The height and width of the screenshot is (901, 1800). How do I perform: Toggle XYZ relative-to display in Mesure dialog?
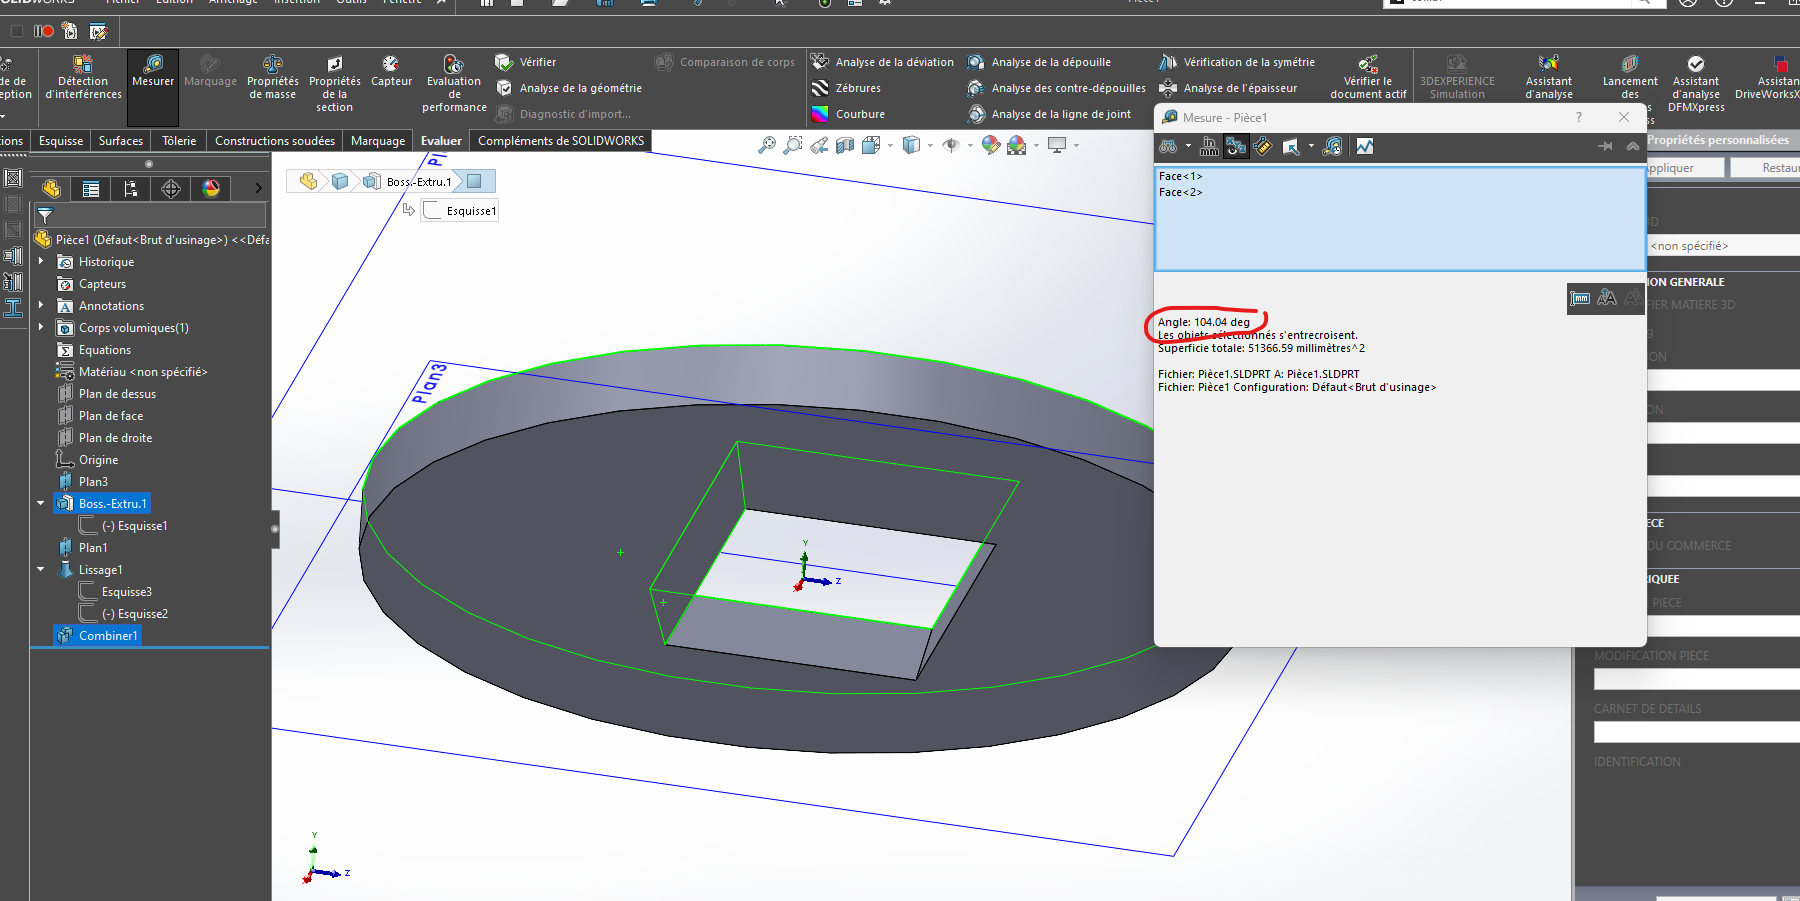(x=1236, y=147)
